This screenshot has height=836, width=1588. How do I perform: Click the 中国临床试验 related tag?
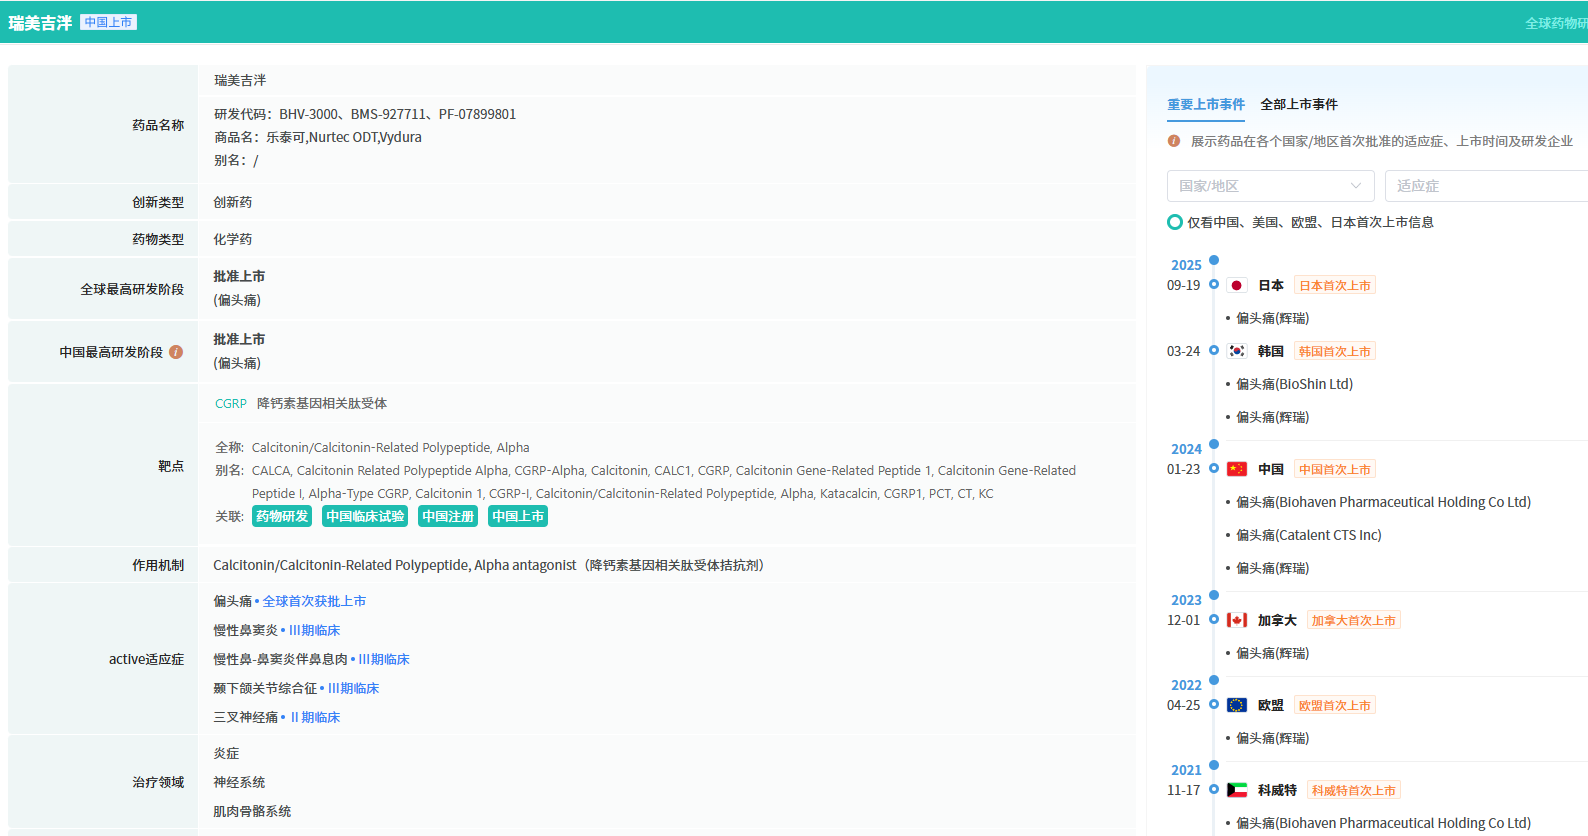click(365, 516)
